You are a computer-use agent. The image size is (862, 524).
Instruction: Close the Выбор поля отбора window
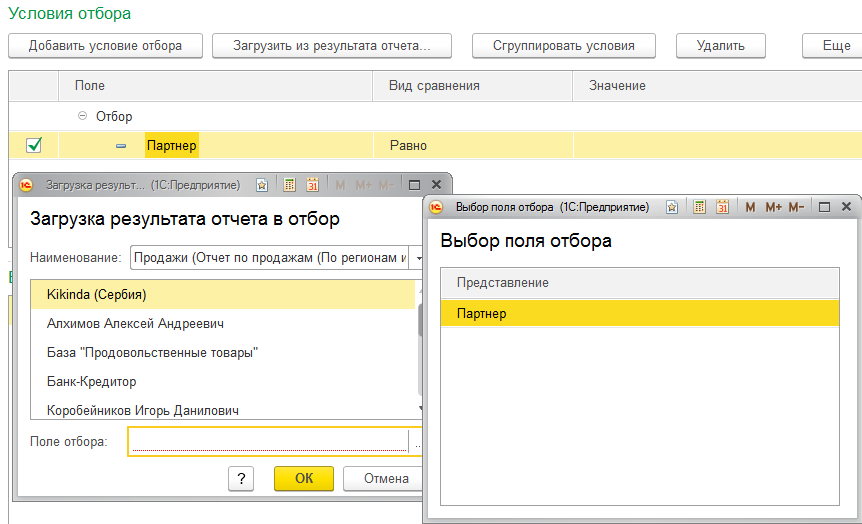847,207
